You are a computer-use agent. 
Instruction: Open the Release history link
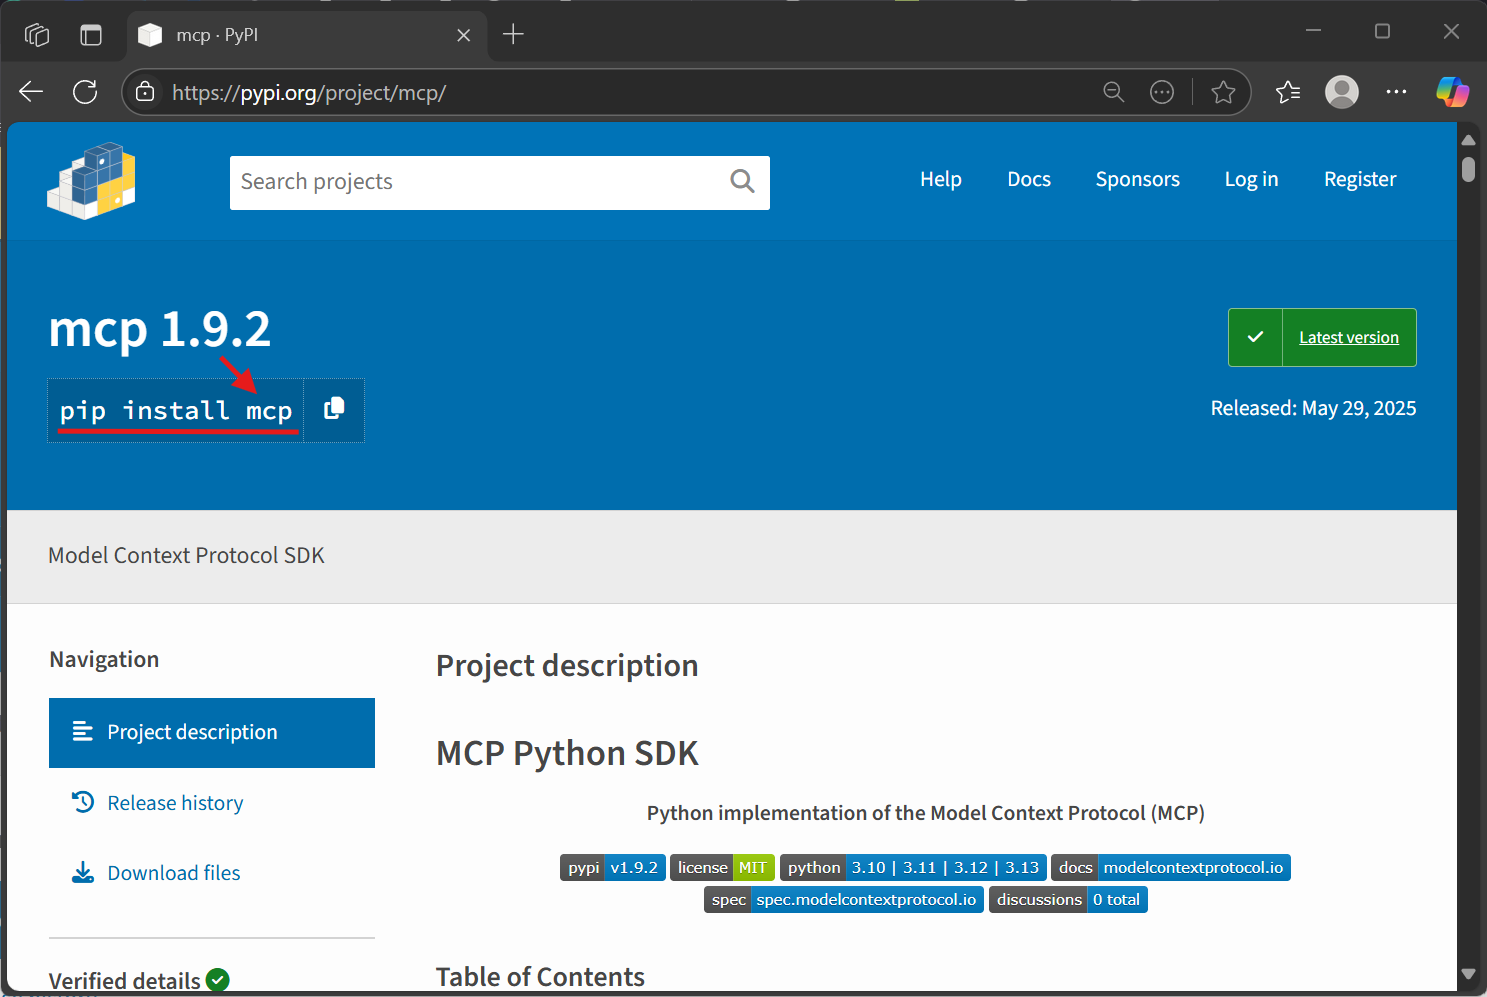click(175, 803)
